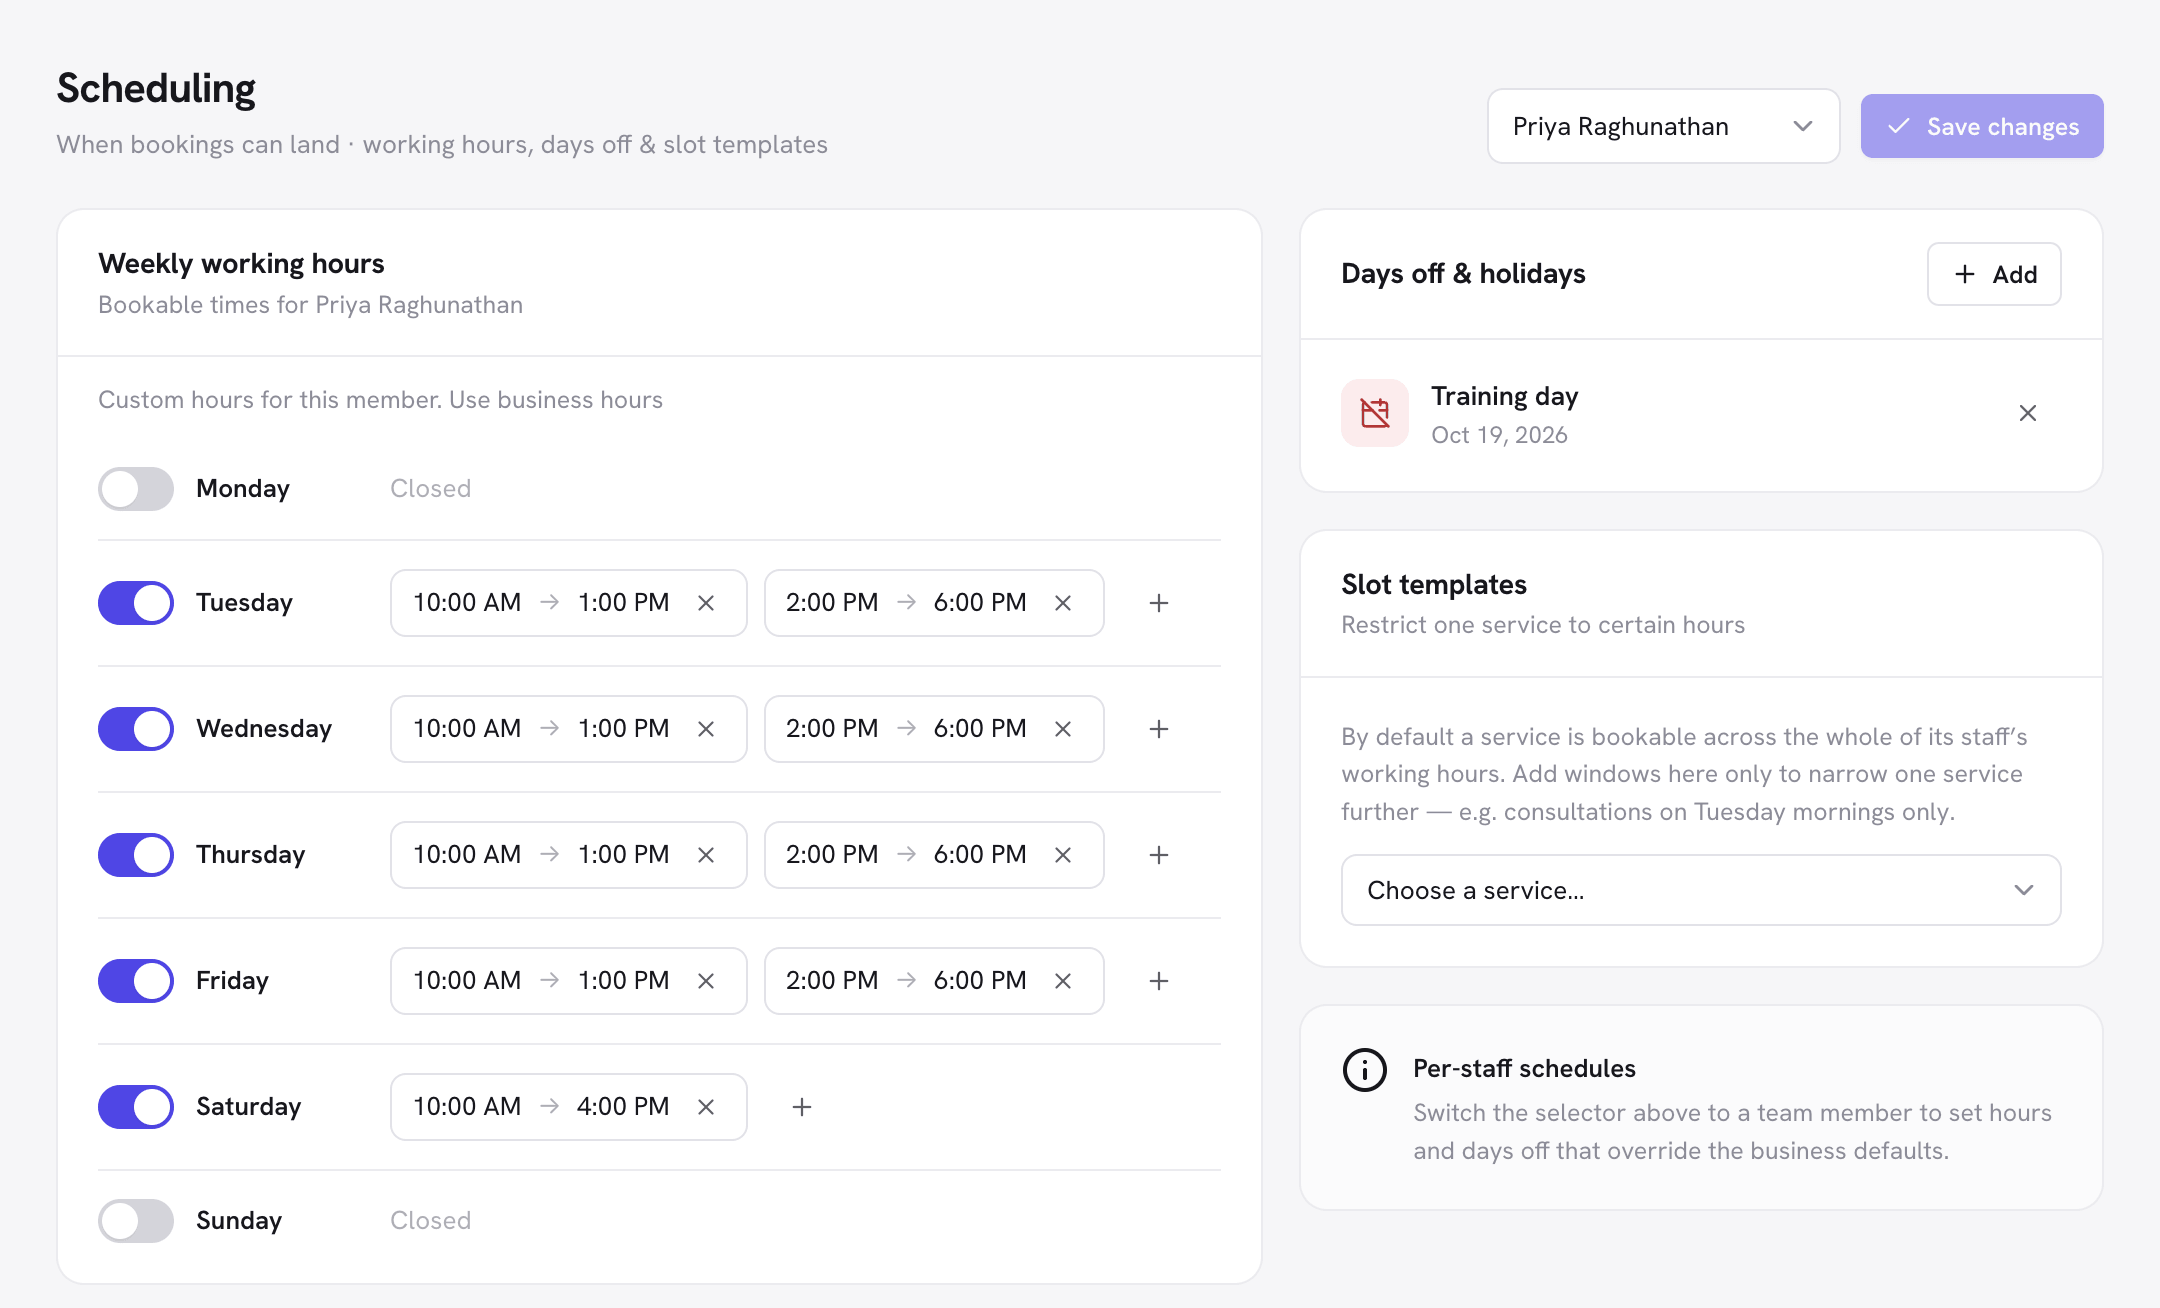Remove Tuesday 2:00 PM to 6:00 PM slot
The image size is (2160, 1308).
coord(1063,603)
